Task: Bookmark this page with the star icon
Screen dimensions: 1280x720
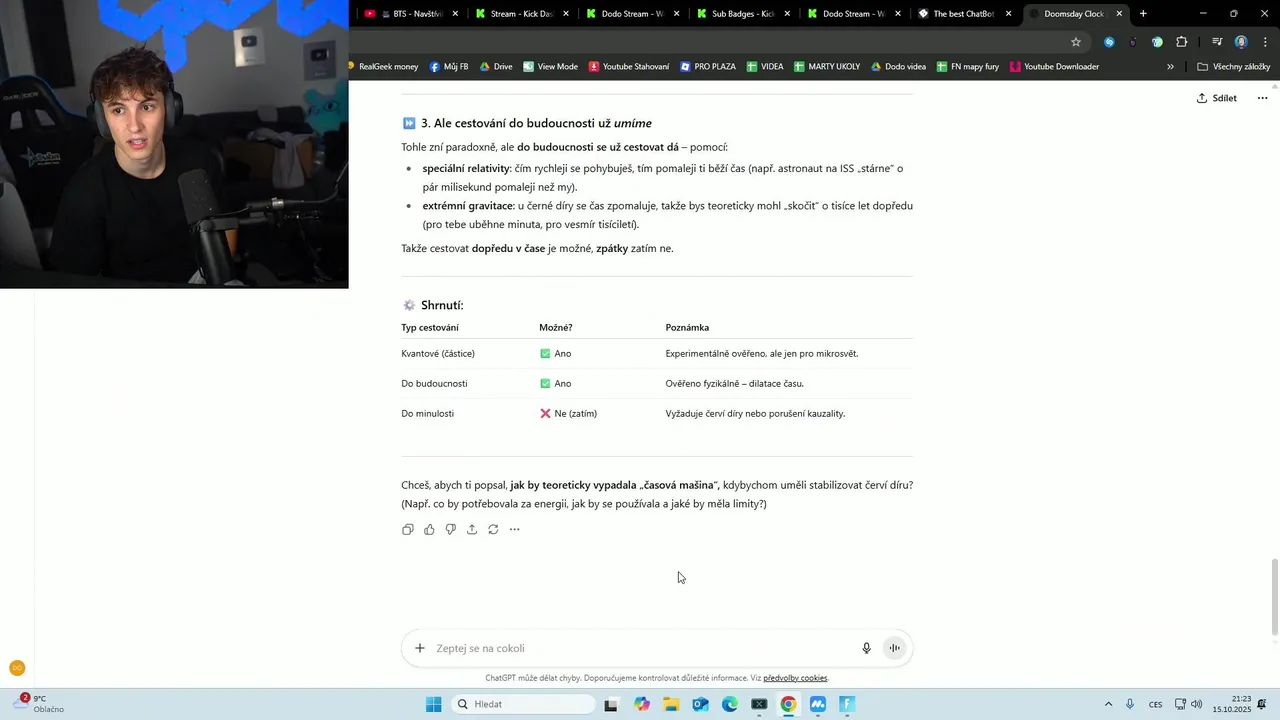Action: pyautogui.click(x=1076, y=42)
